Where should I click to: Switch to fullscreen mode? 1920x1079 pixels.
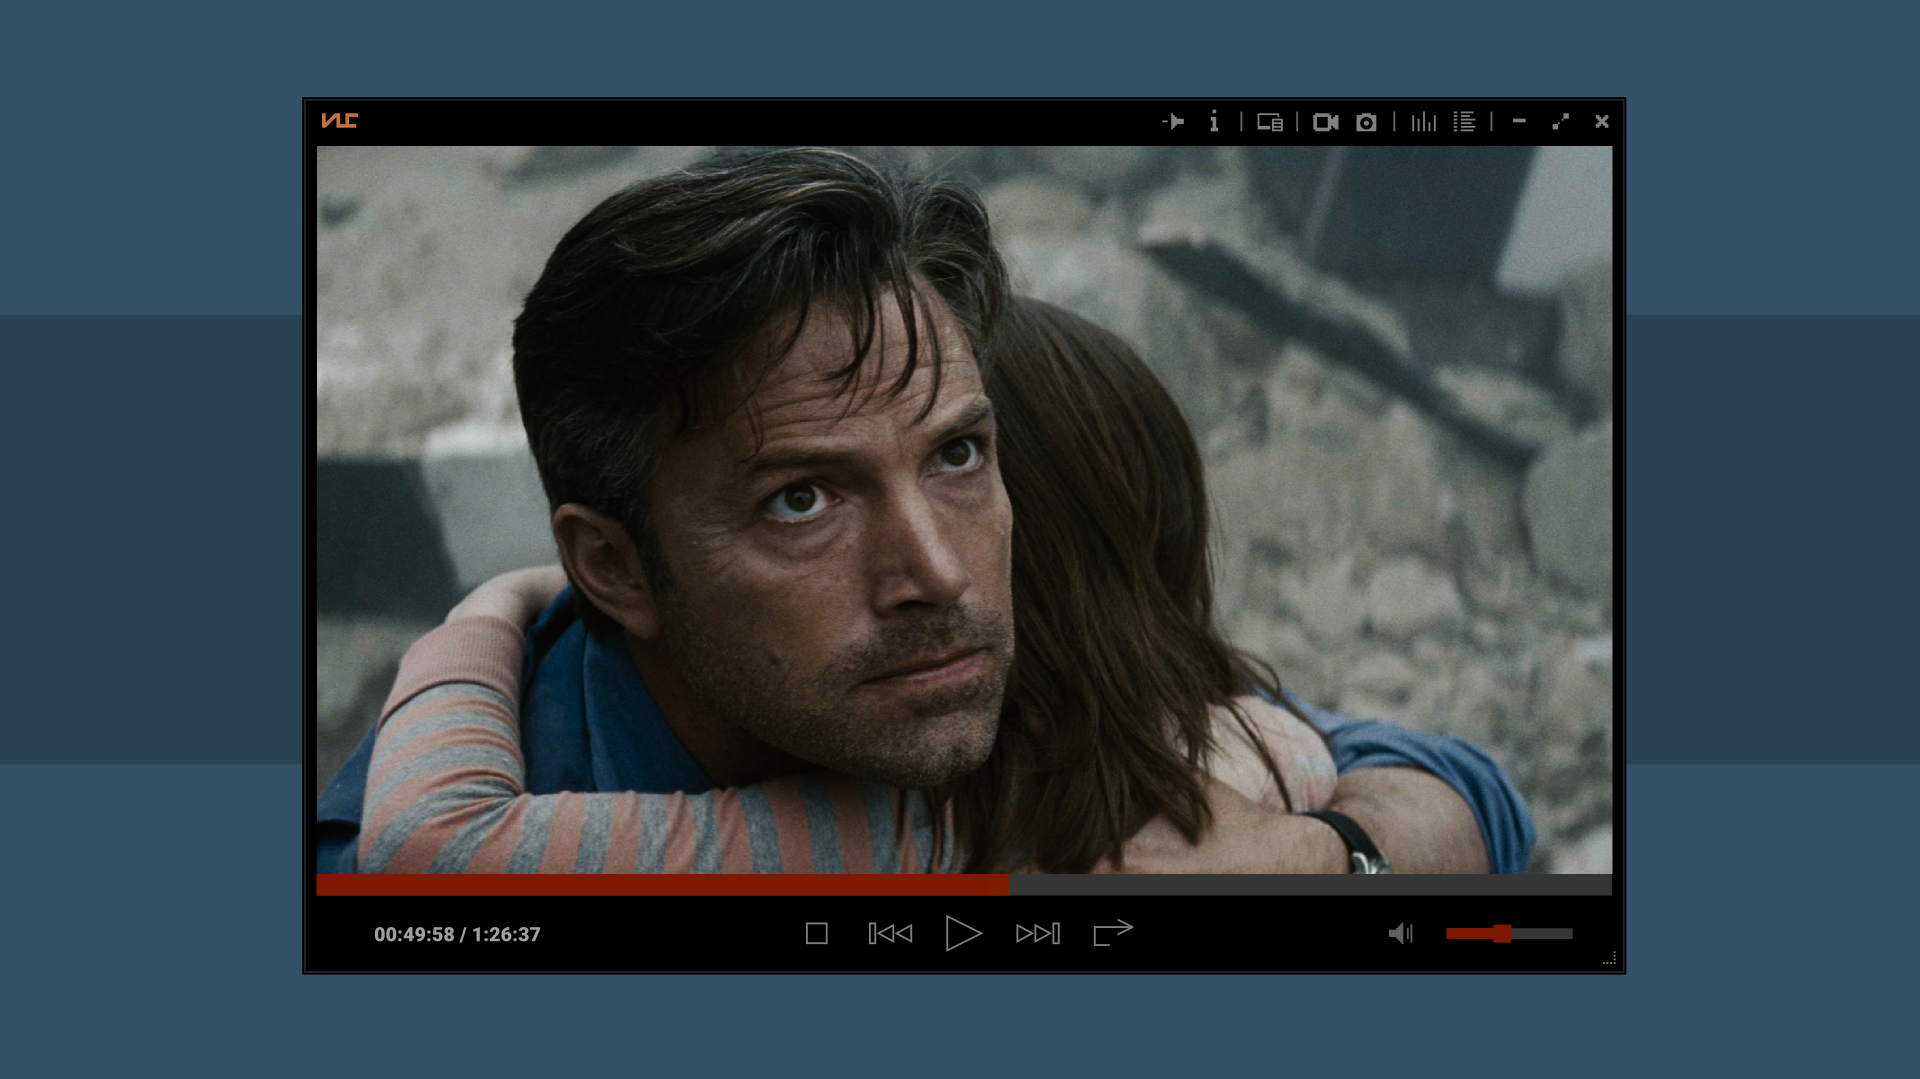[x=1561, y=121]
